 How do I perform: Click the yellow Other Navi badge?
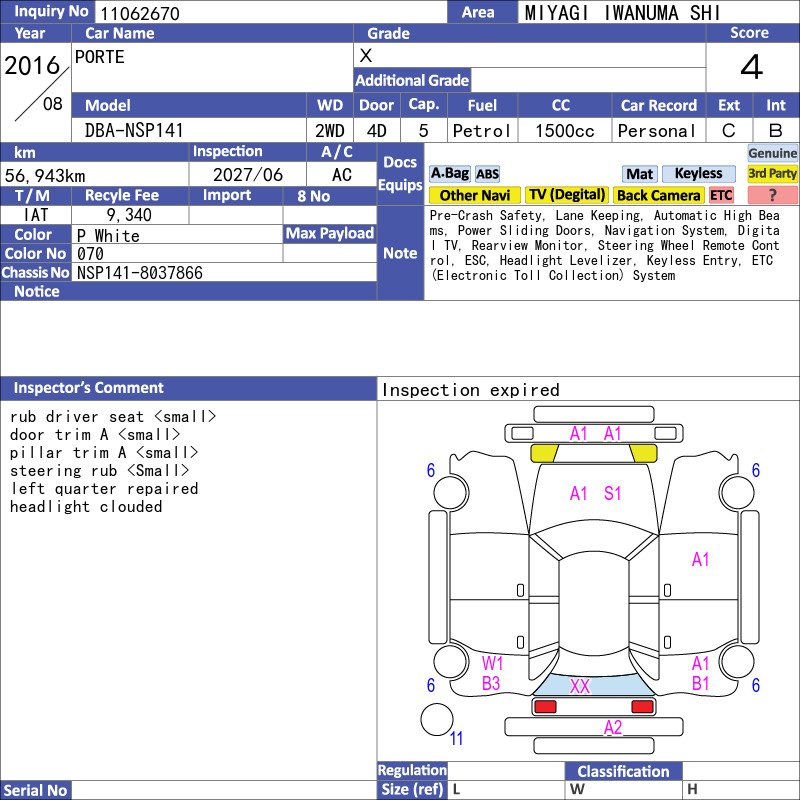click(474, 195)
